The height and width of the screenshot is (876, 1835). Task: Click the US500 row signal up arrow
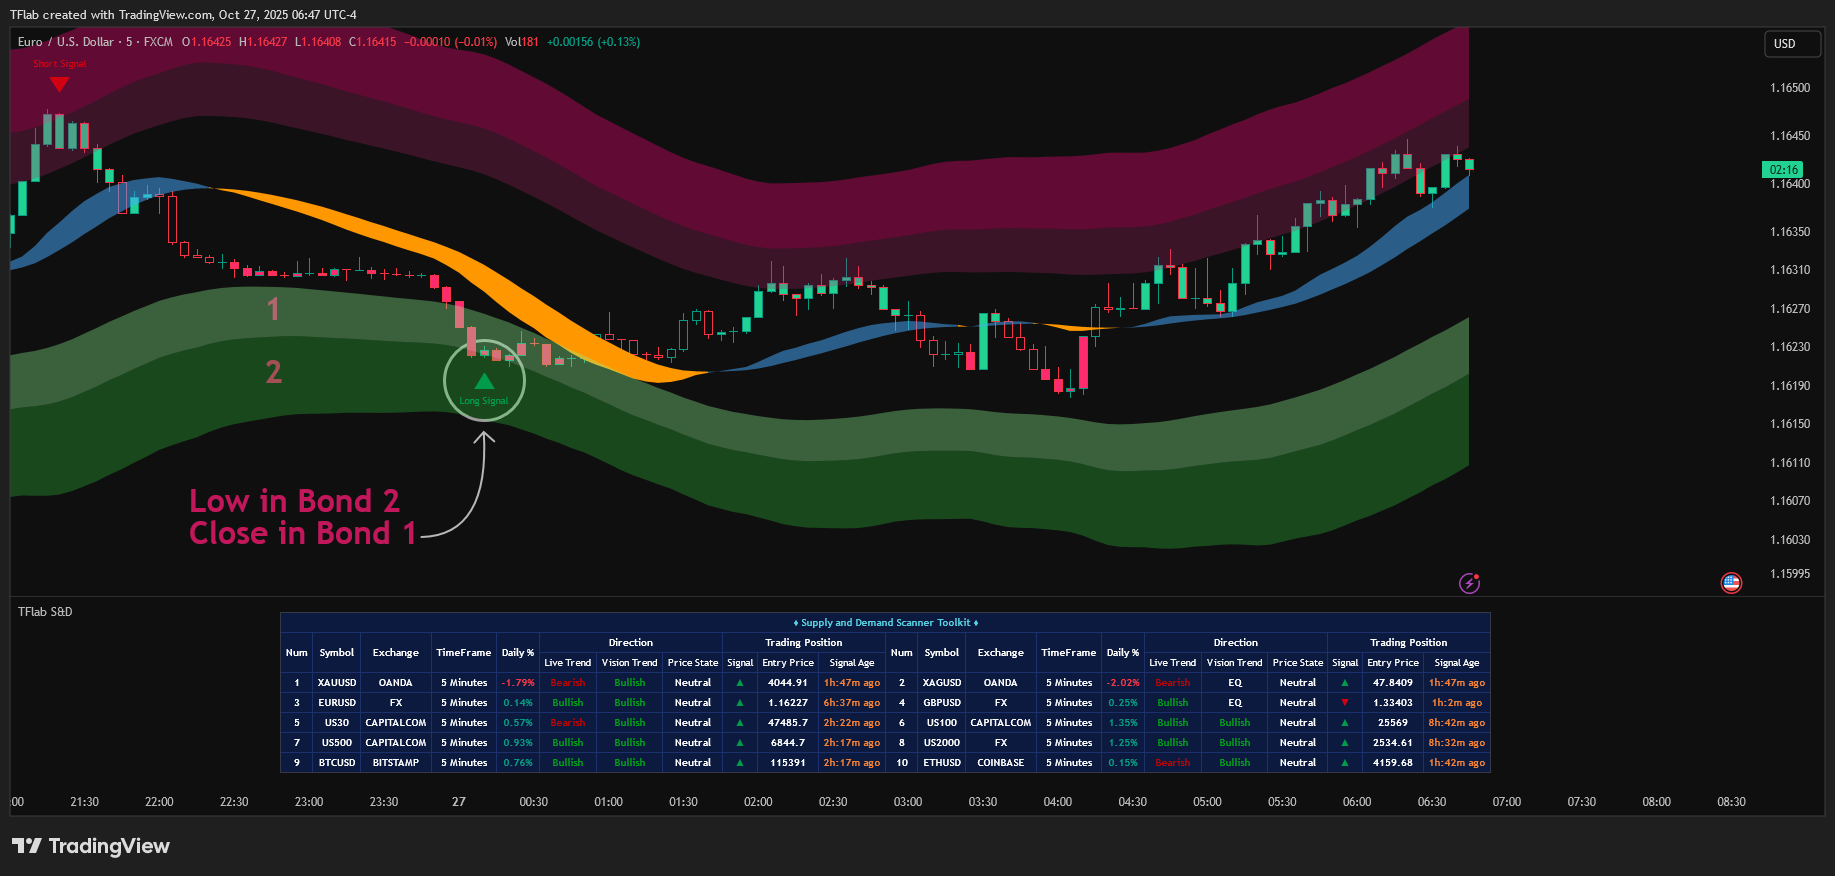740,743
